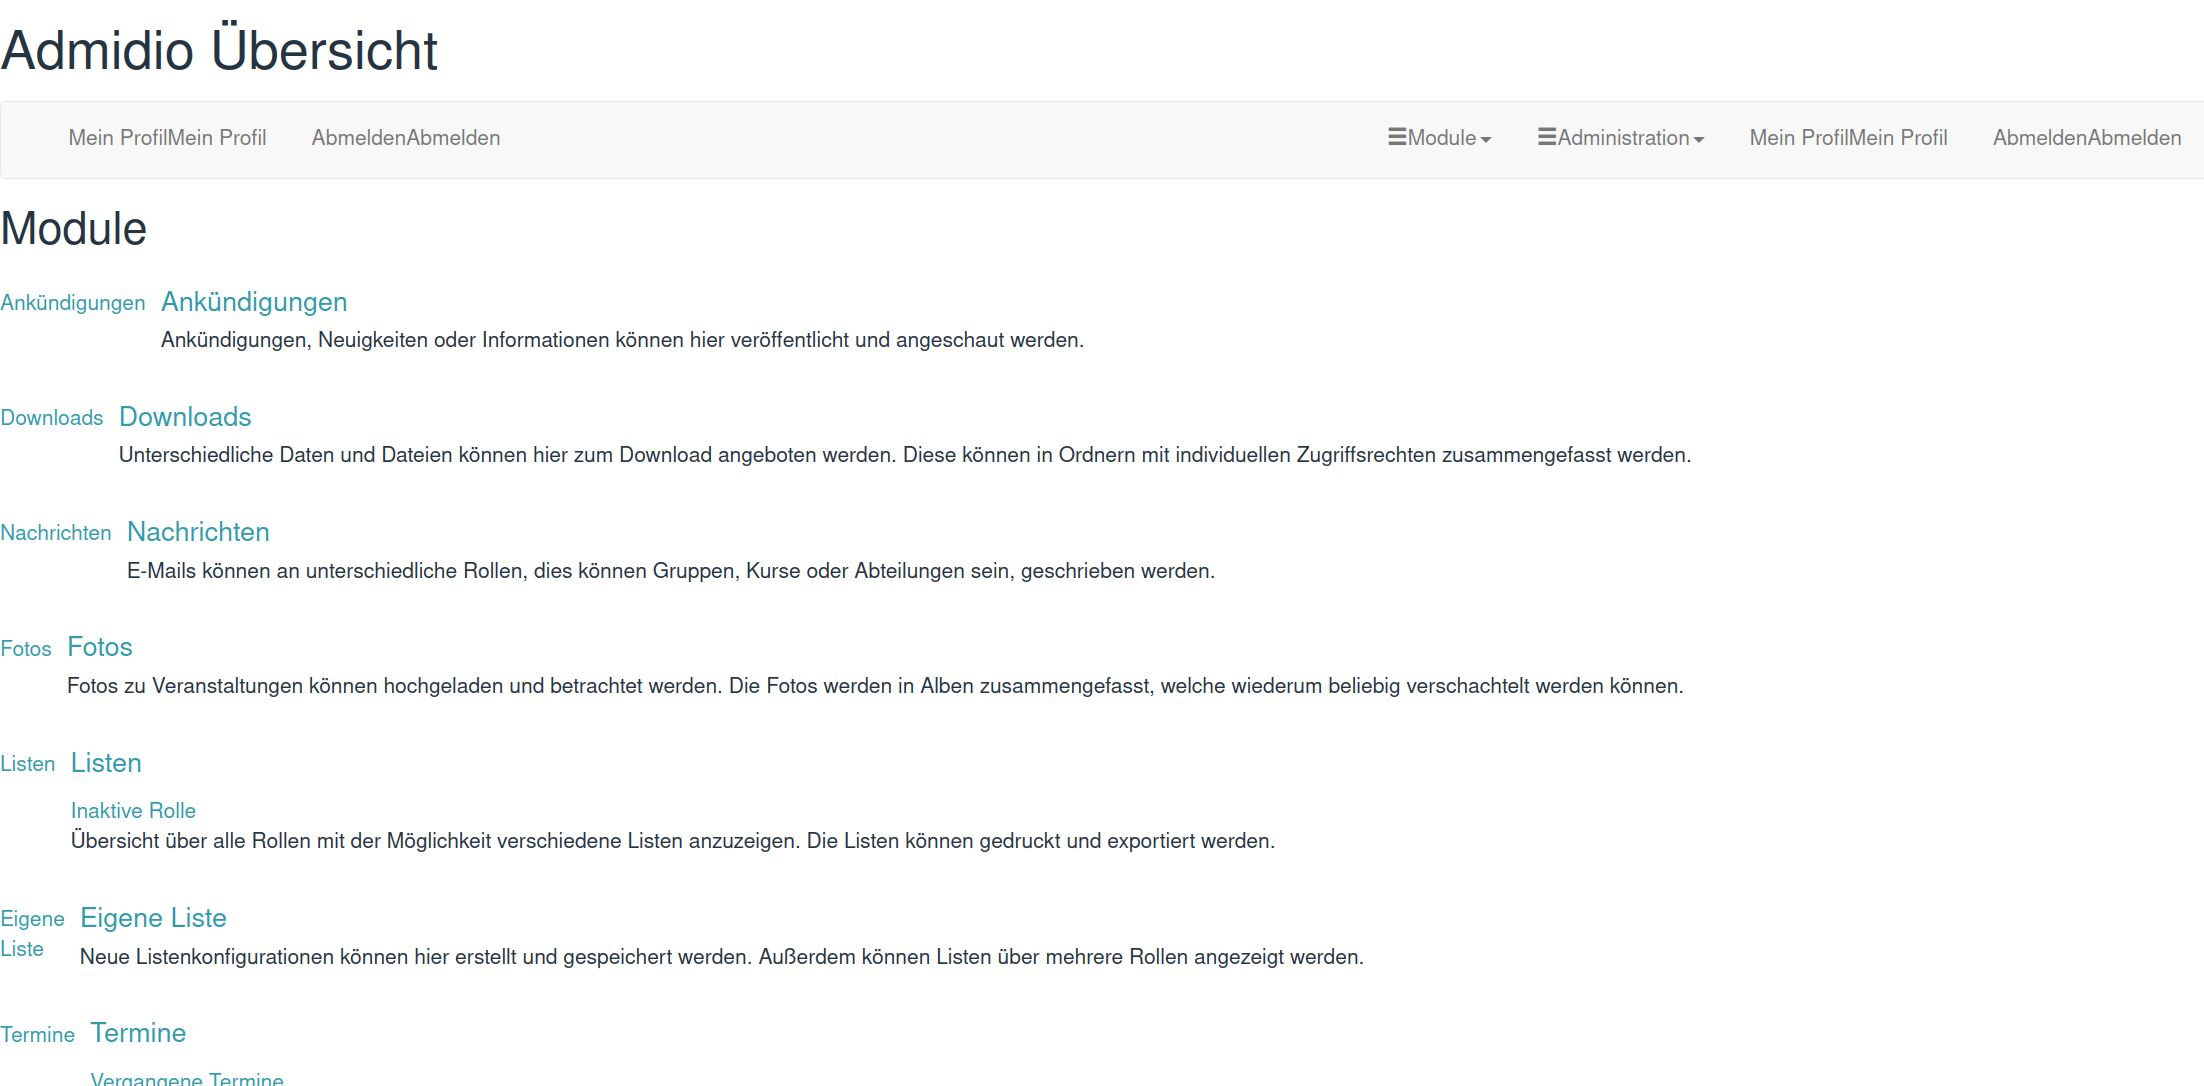Click the small Downloads image label

point(52,418)
